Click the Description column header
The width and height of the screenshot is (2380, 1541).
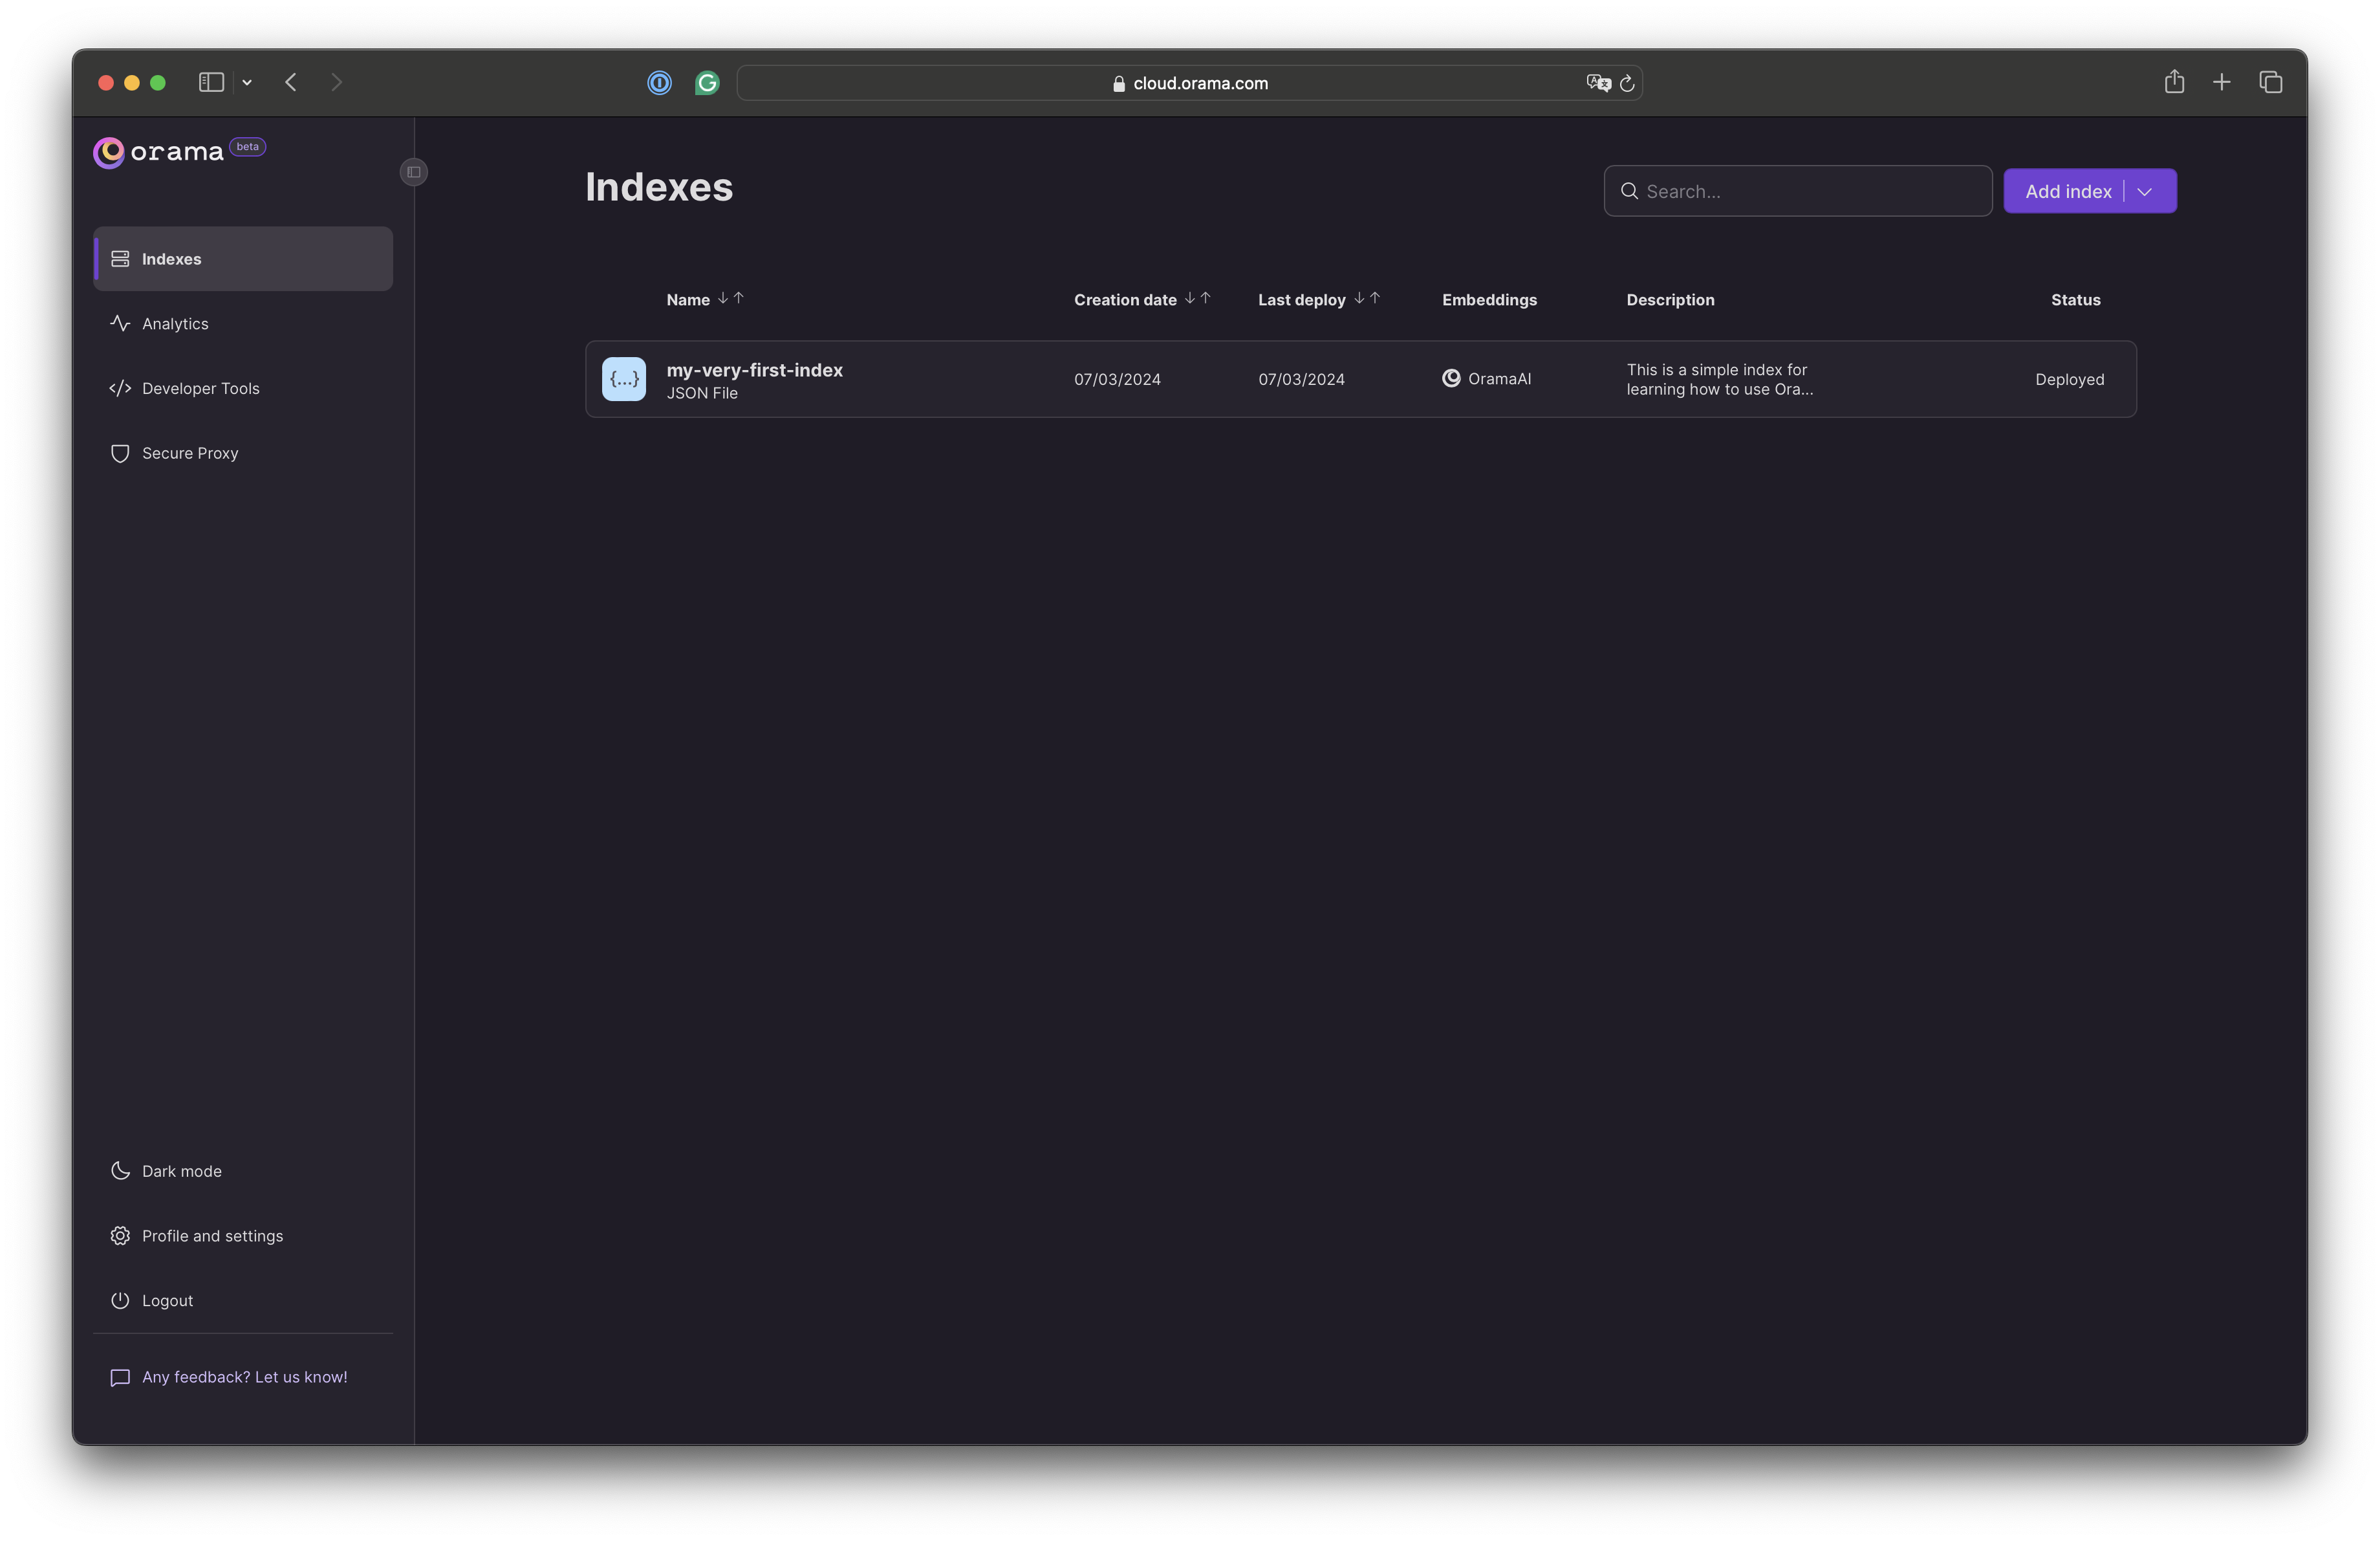click(x=1670, y=300)
